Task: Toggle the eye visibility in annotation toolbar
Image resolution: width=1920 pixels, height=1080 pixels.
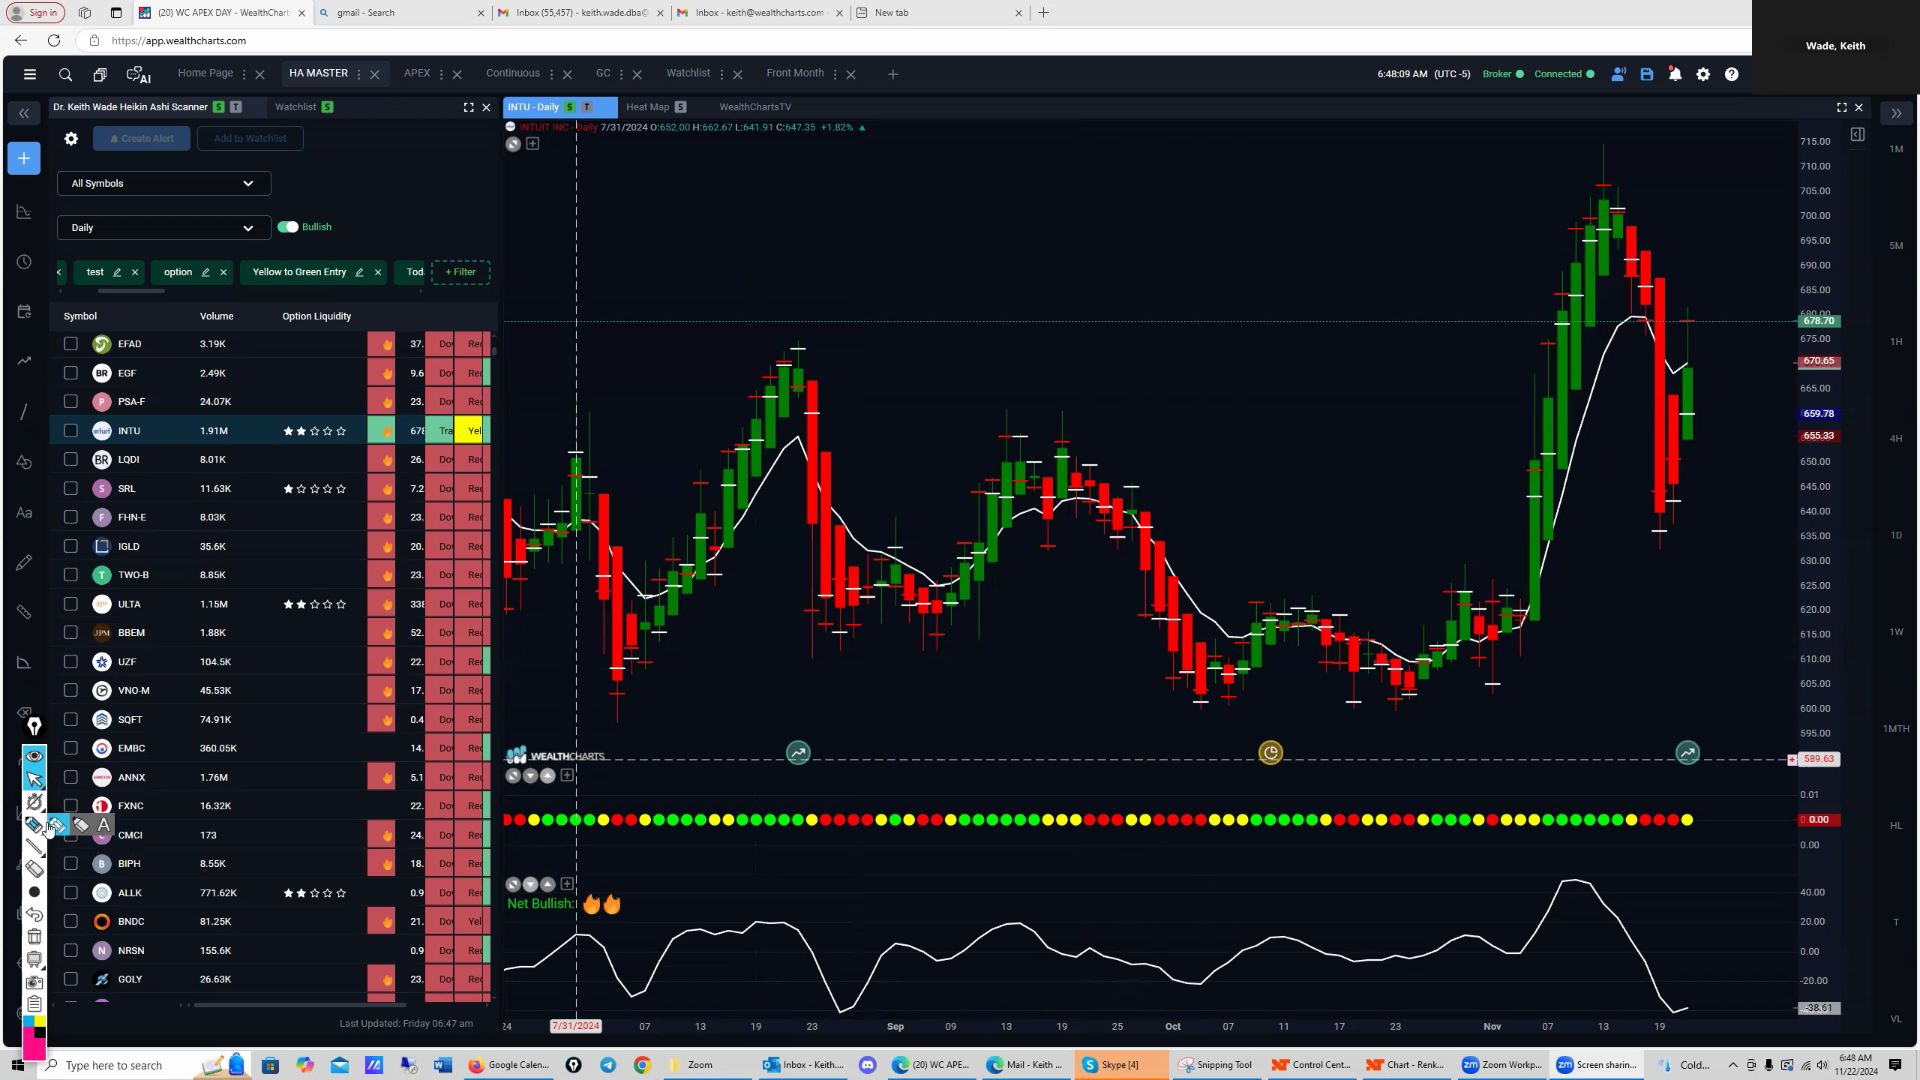Action: click(35, 756)
